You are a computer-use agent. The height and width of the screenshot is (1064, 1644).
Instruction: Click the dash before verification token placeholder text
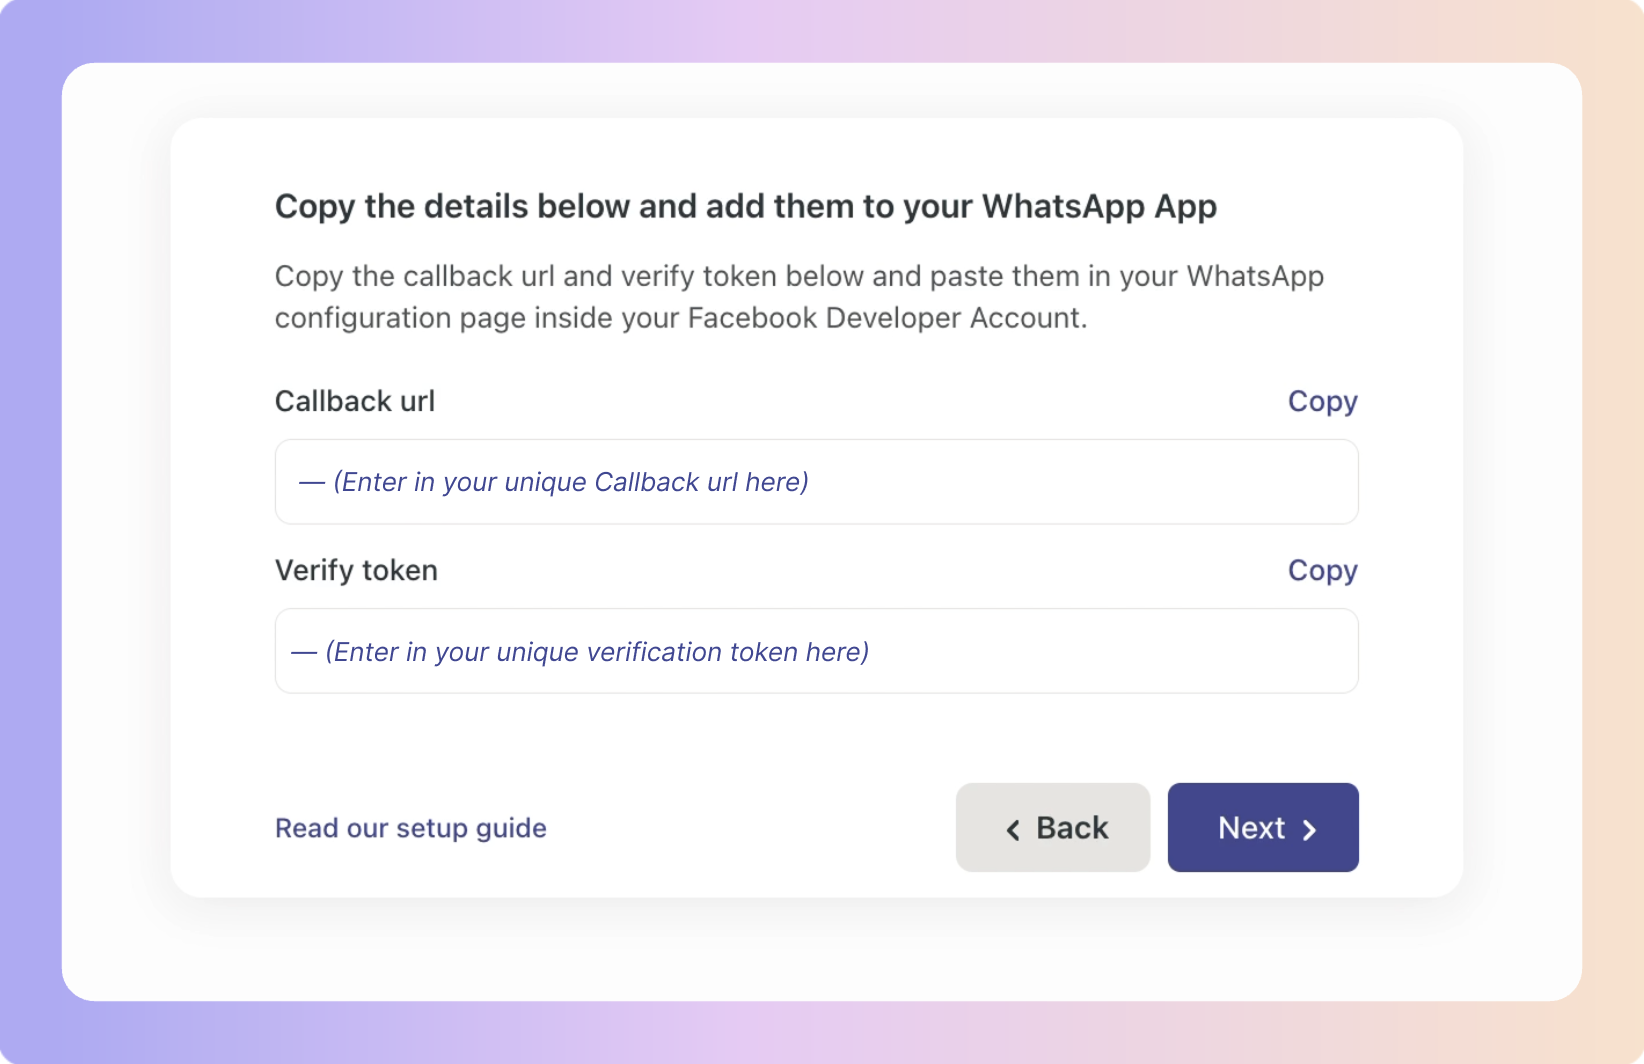tap(304, 653)
